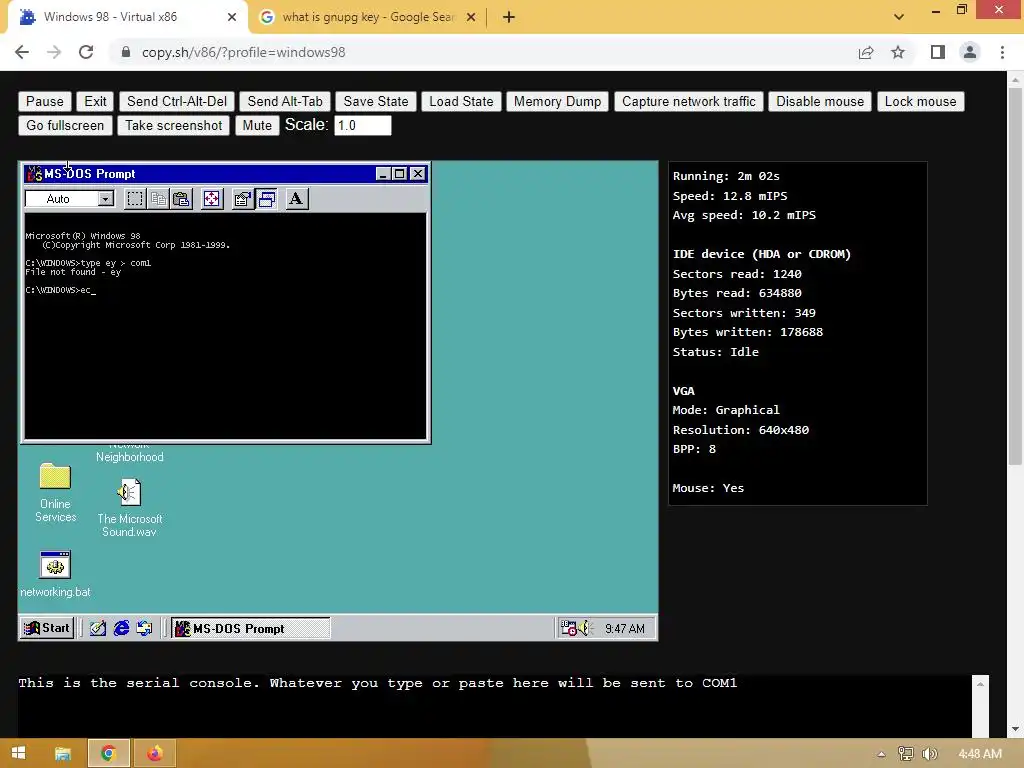The image size is (1024, 768).
Task: Click the Show Desktop quick launch icon
Action: pos(98,628)
